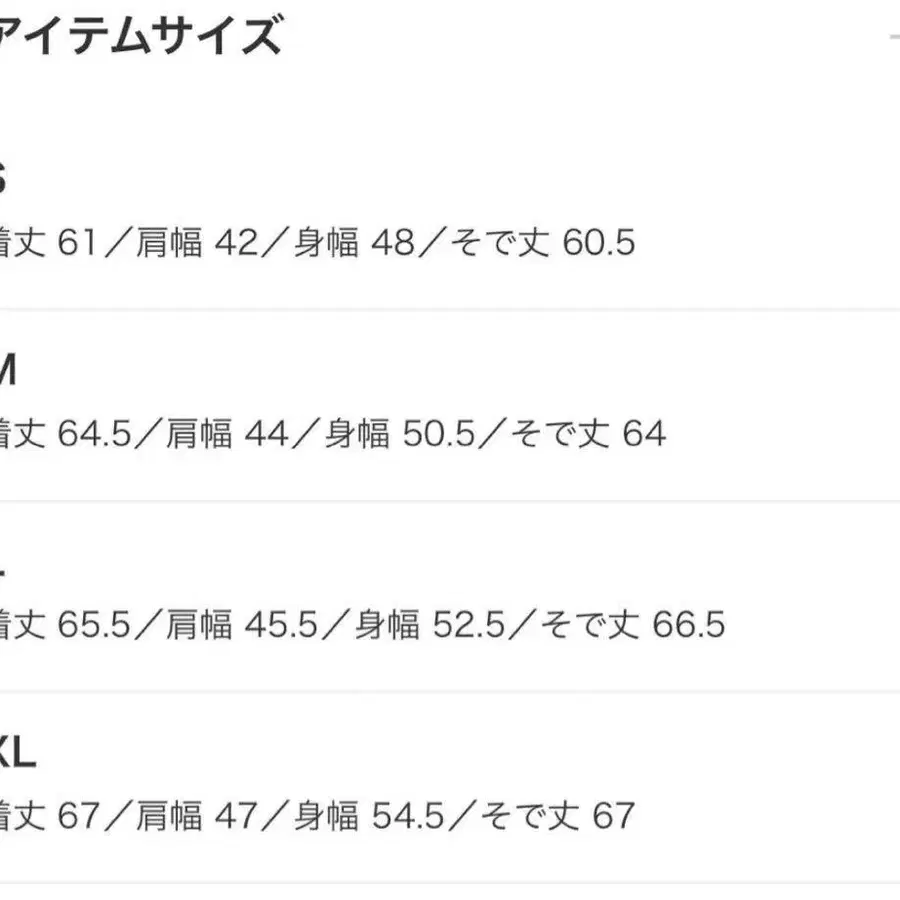
Task: Click the 着丈 67 measurement
Action: click(46, 816)
